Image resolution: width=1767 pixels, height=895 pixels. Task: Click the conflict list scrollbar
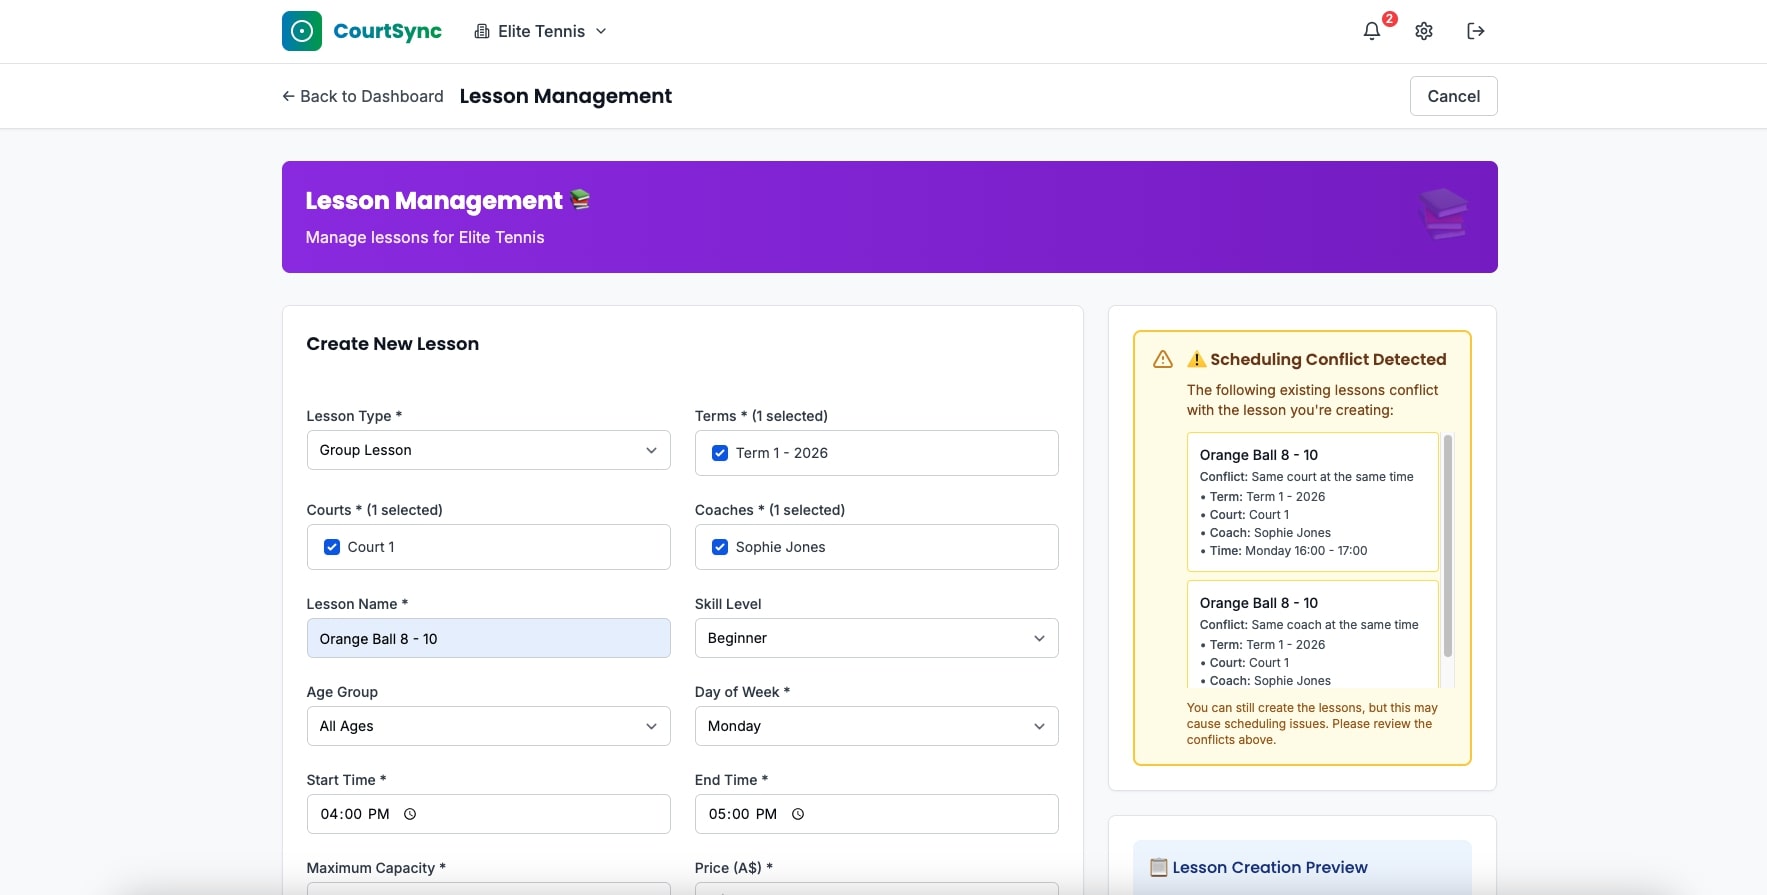pos(1447,545)
